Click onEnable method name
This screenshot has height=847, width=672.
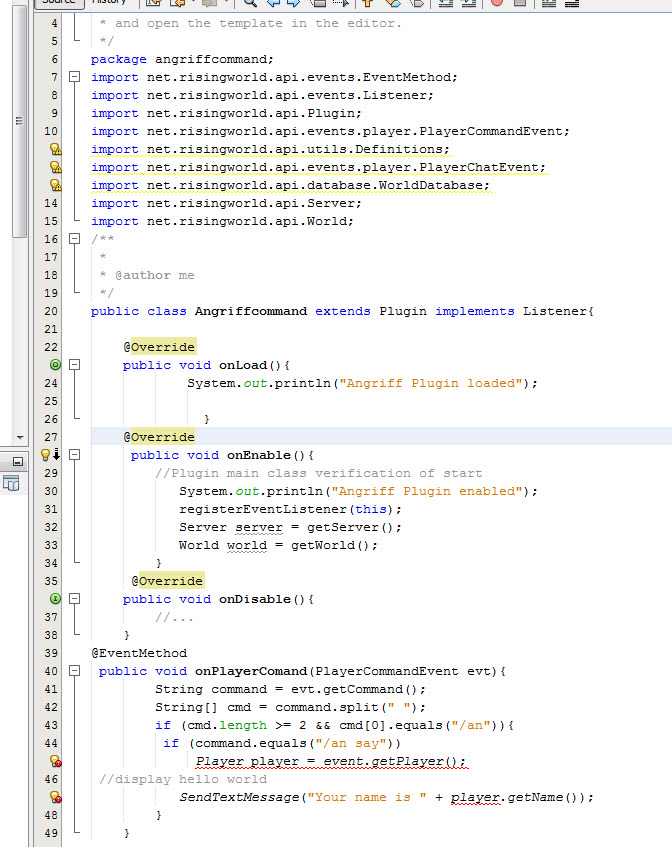259,455
